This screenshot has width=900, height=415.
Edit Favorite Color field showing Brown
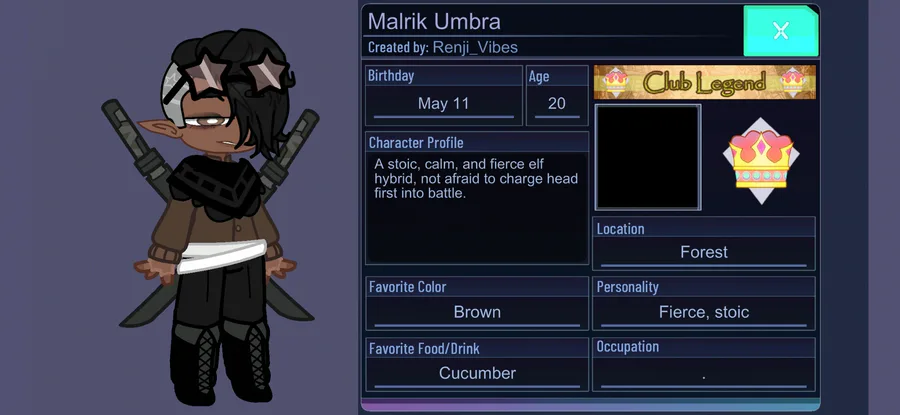click(x=477, y=312)
